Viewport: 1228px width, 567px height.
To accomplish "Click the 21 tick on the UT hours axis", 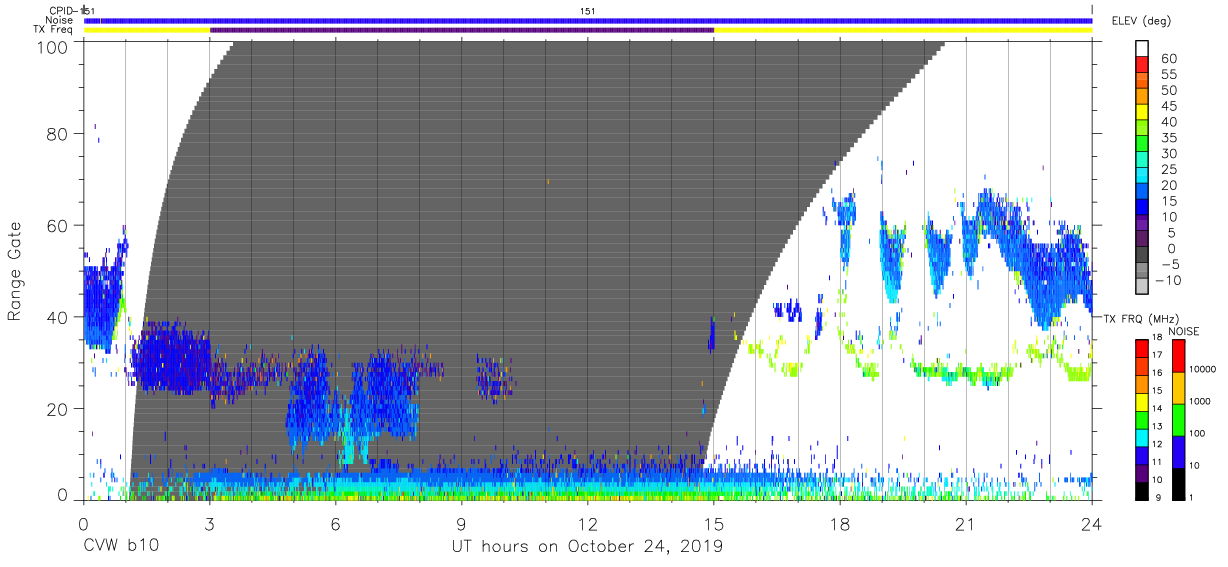I will click(x=966, y=523).
